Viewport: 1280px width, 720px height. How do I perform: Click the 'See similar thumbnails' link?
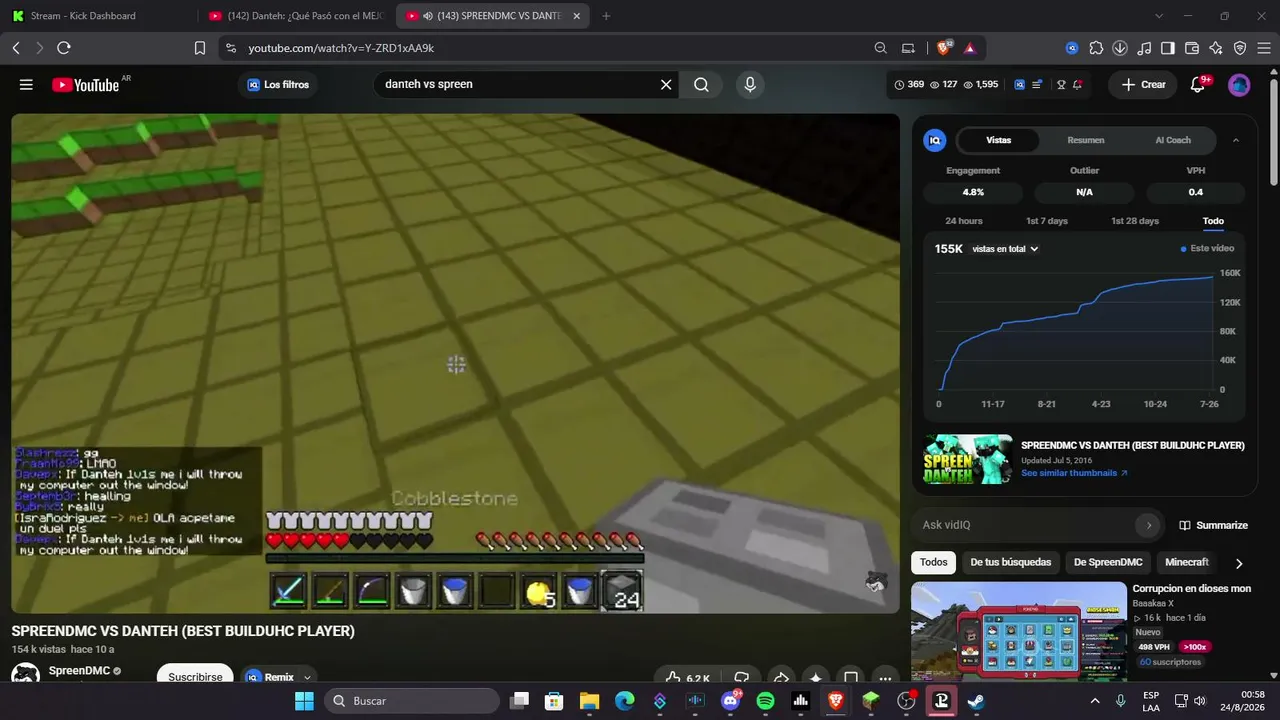pyautogui.click(x=1074, y=473)
